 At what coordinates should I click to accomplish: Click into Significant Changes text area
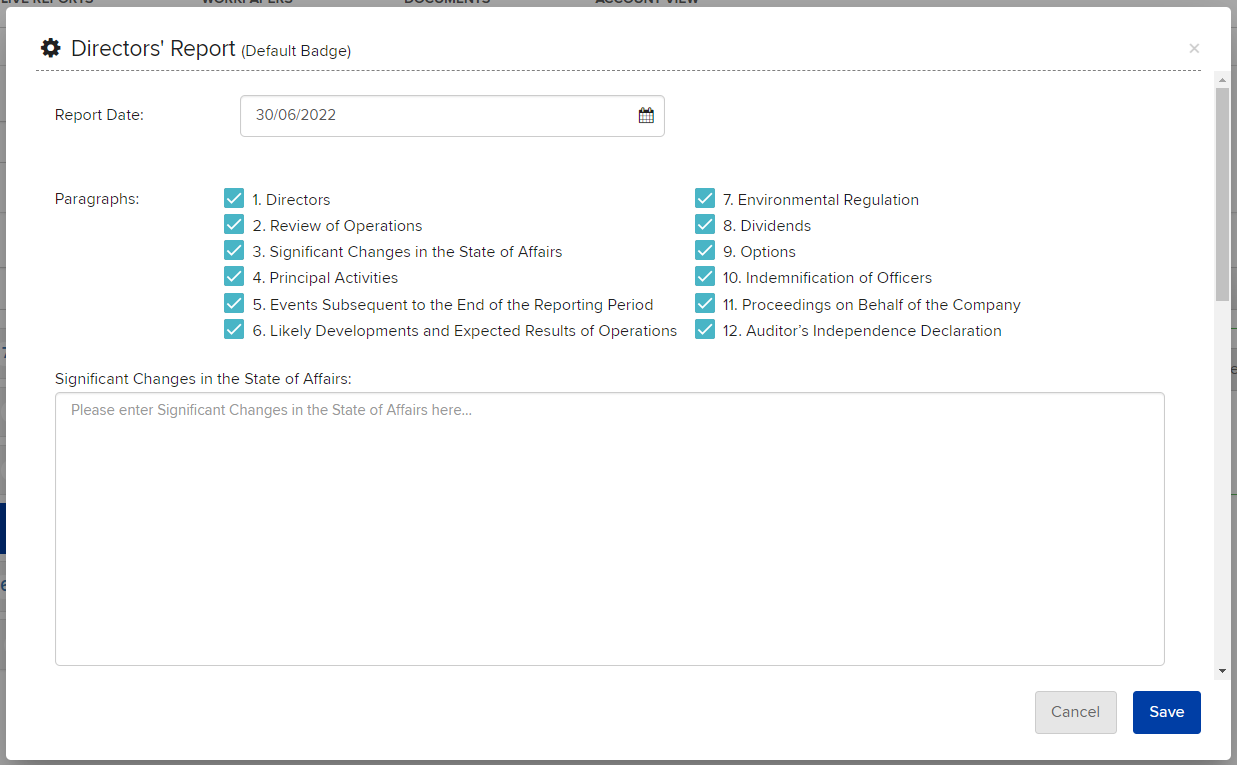(610, 529)
